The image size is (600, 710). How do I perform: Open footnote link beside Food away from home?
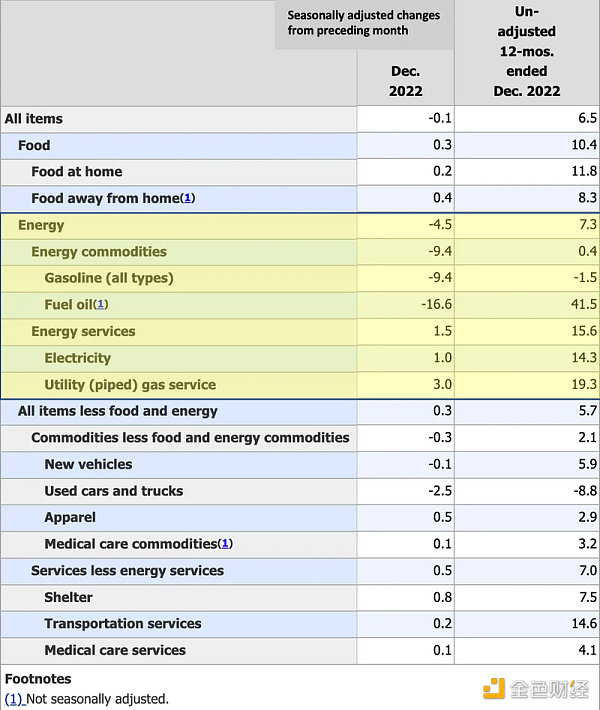187,198
